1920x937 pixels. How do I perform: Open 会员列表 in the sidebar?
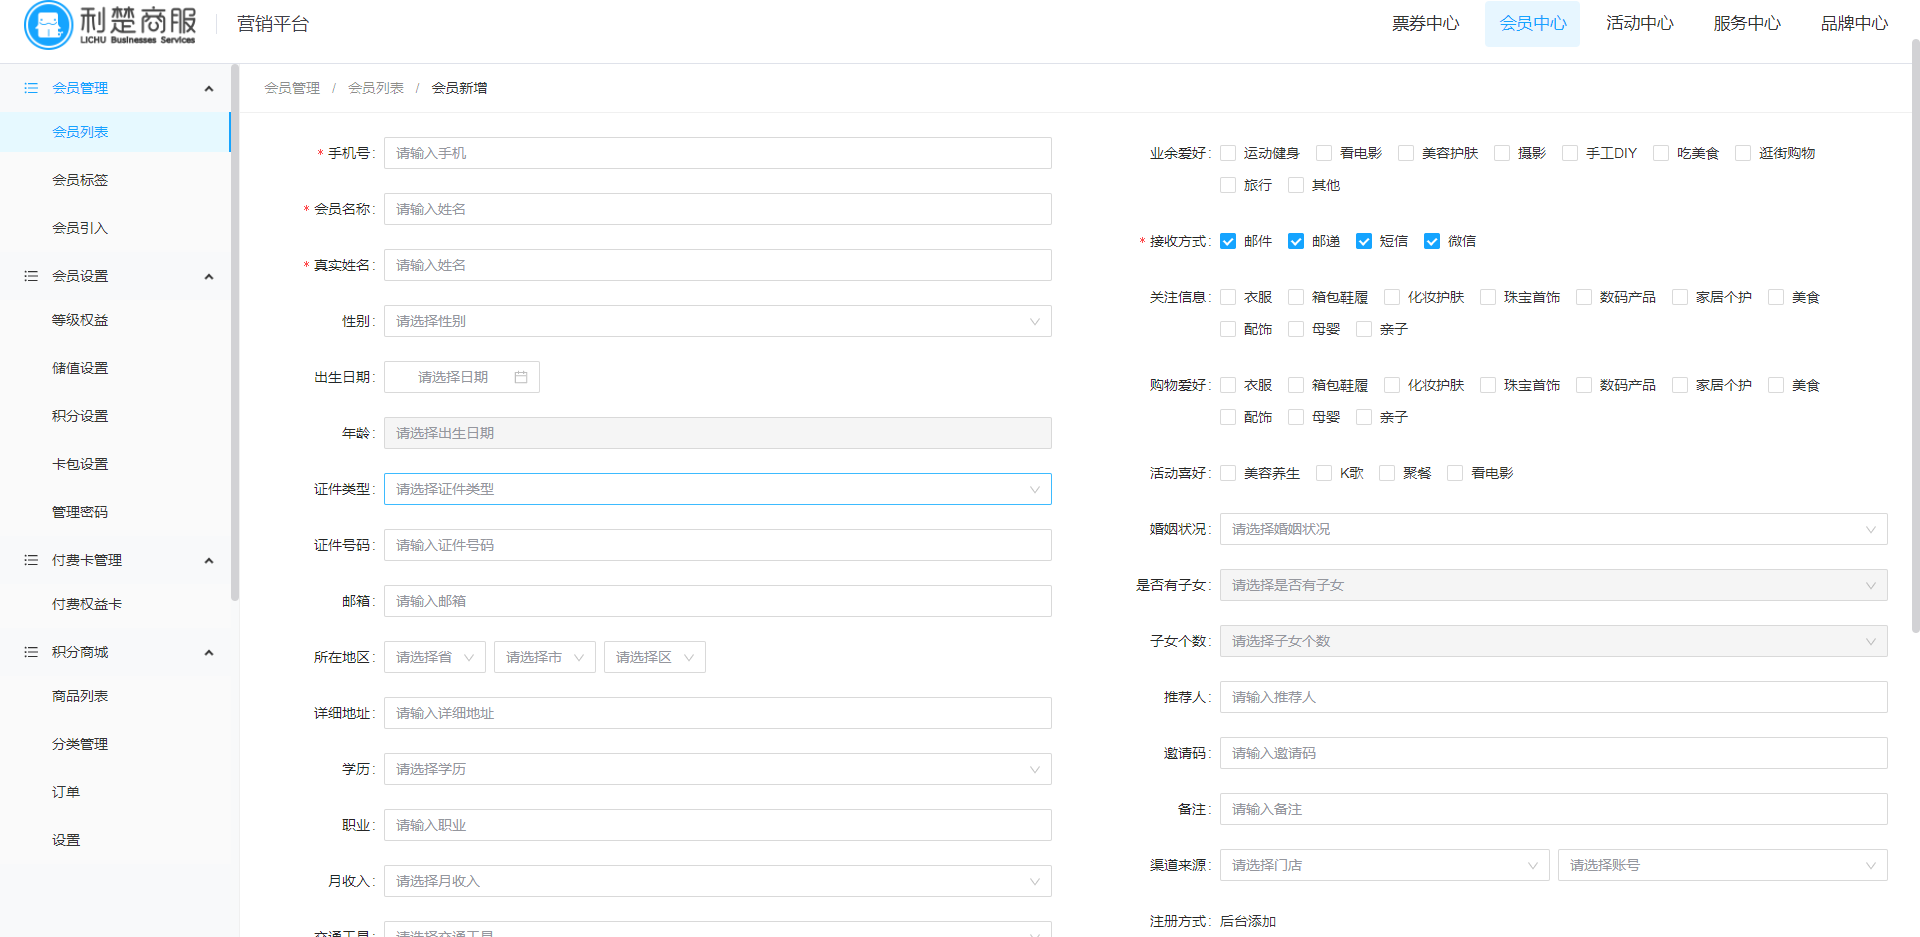[115, 132]
